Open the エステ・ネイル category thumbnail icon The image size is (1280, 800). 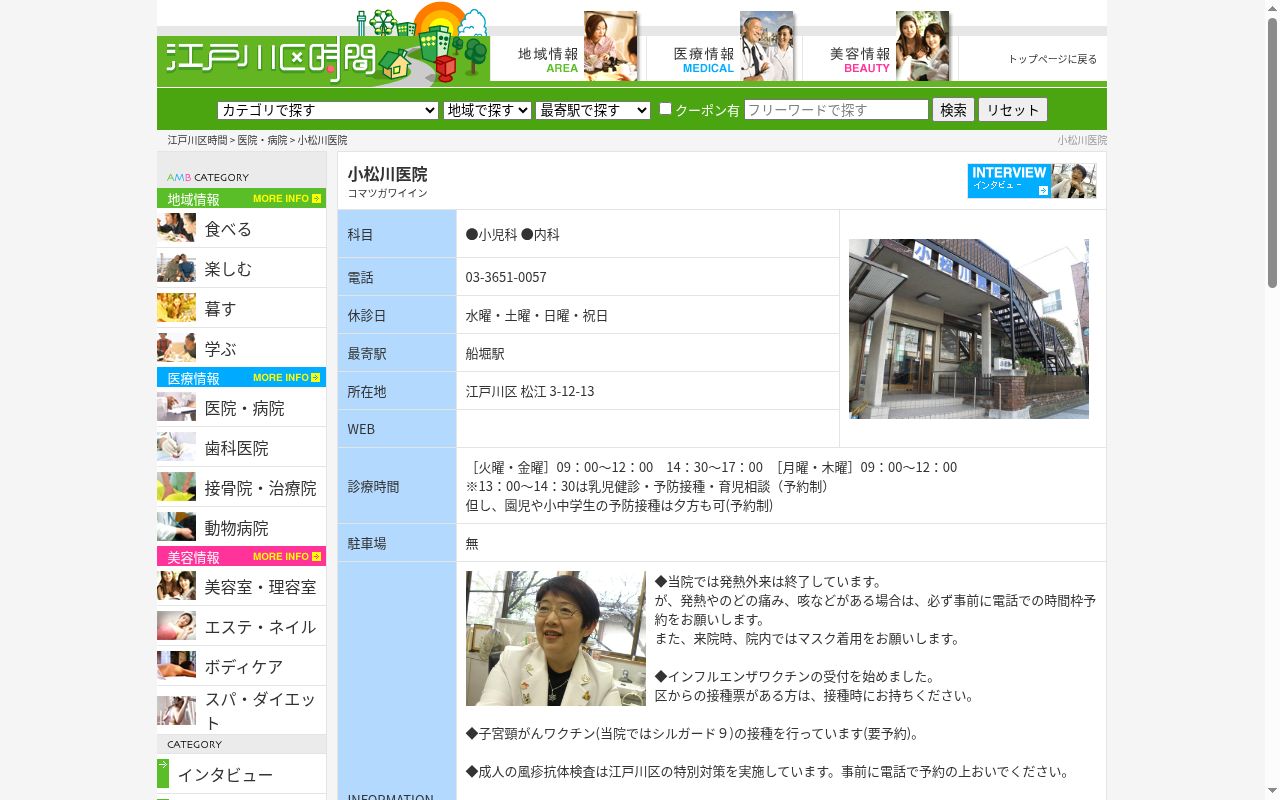[176, 626]
